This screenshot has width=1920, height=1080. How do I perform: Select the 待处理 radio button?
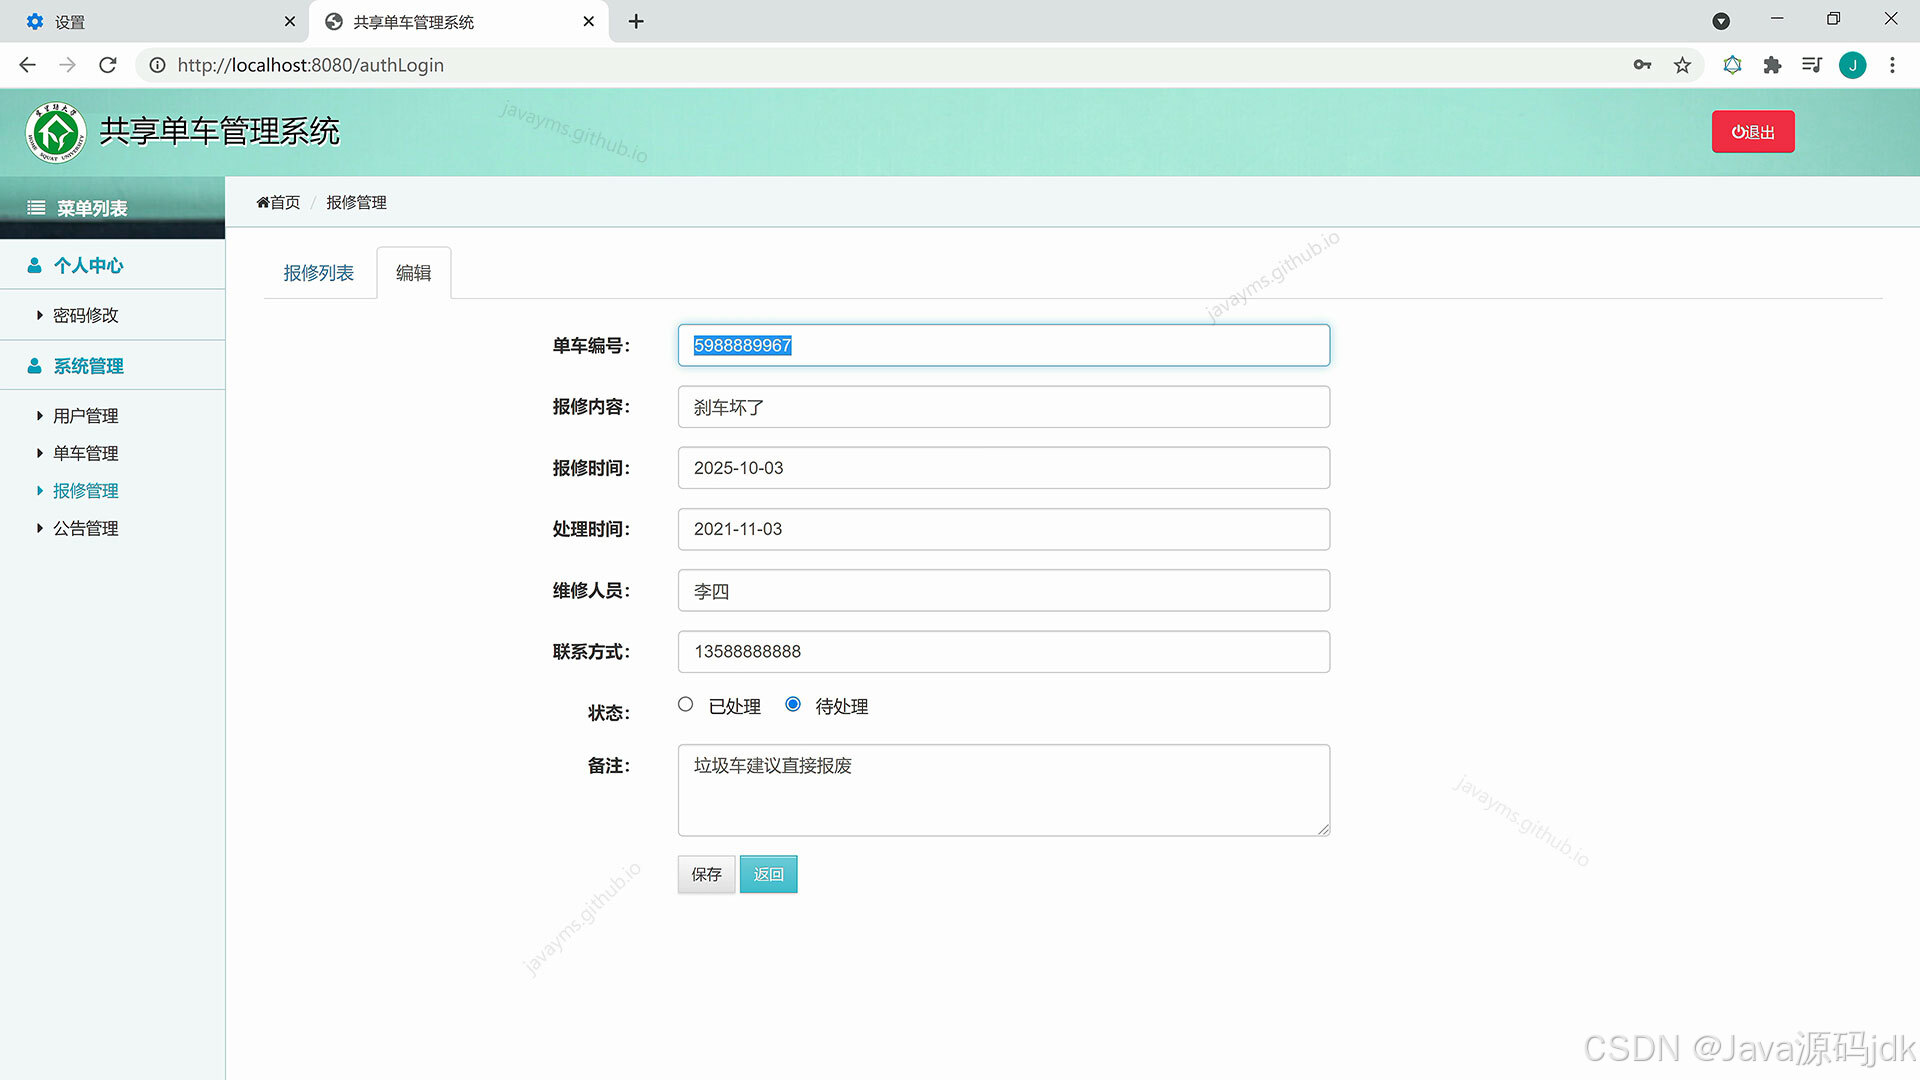click(x=793, y=704)
